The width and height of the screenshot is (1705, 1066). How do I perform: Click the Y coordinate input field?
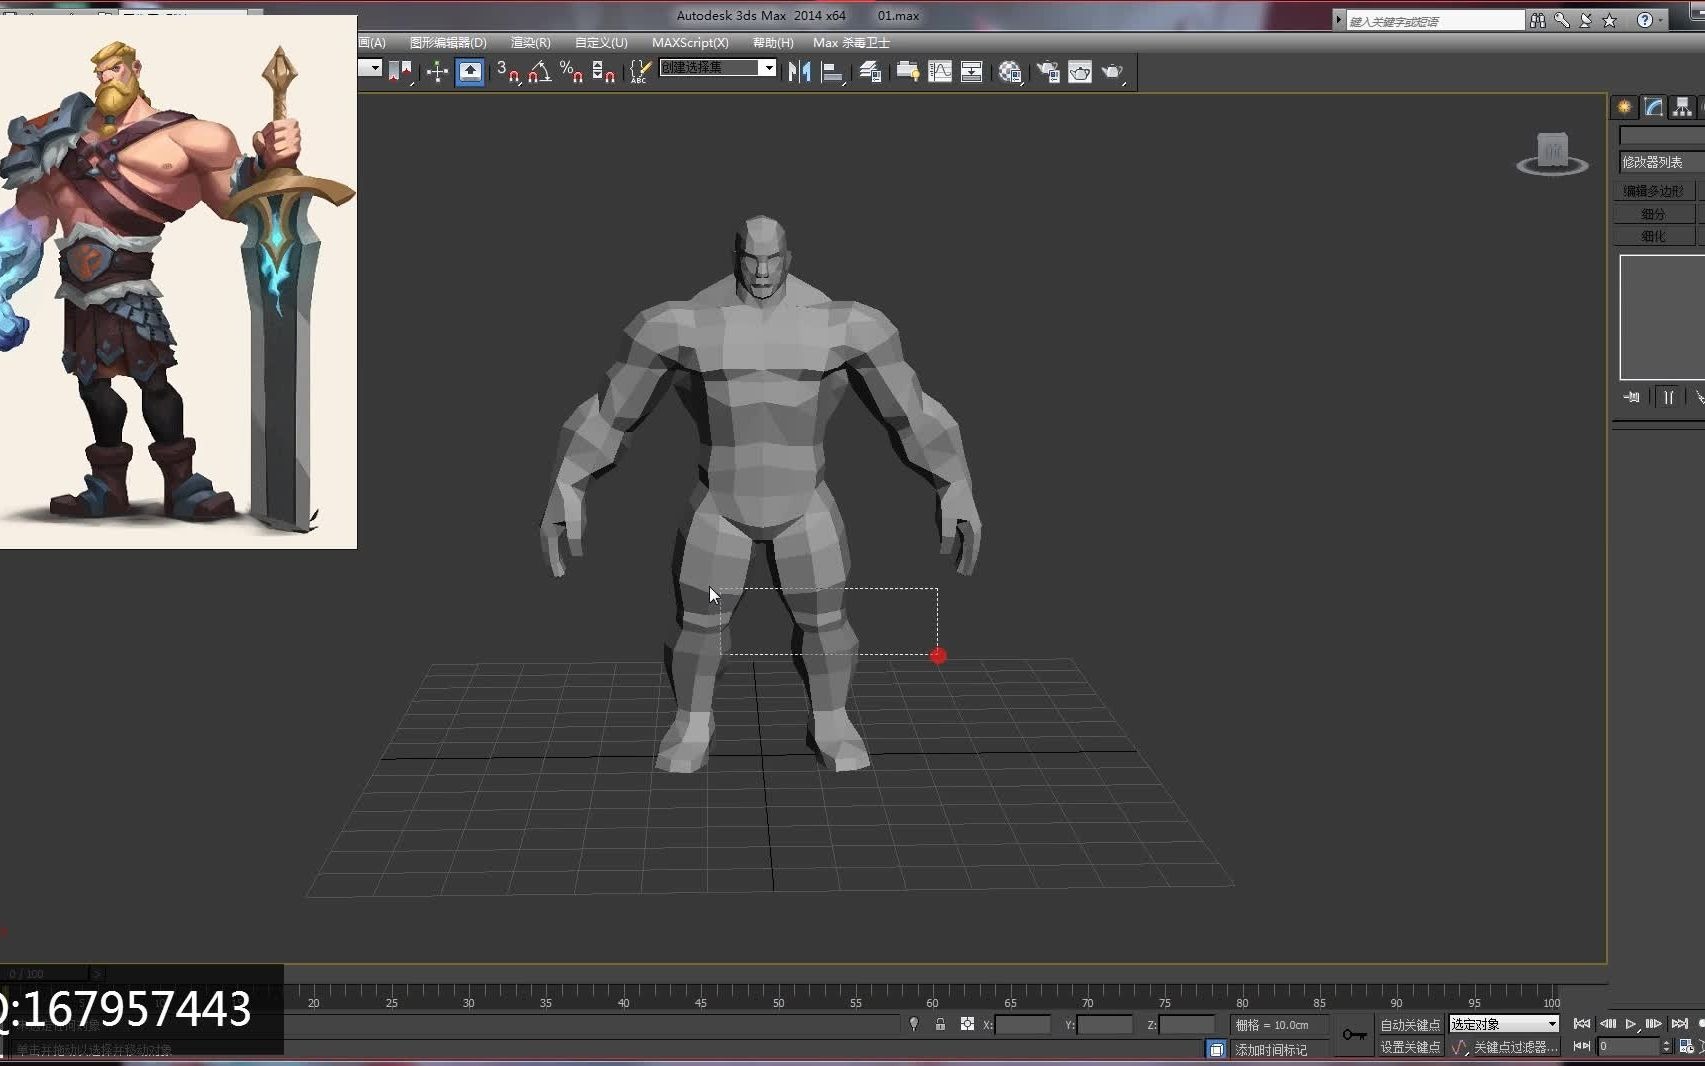click(x=1105, y=1024)
